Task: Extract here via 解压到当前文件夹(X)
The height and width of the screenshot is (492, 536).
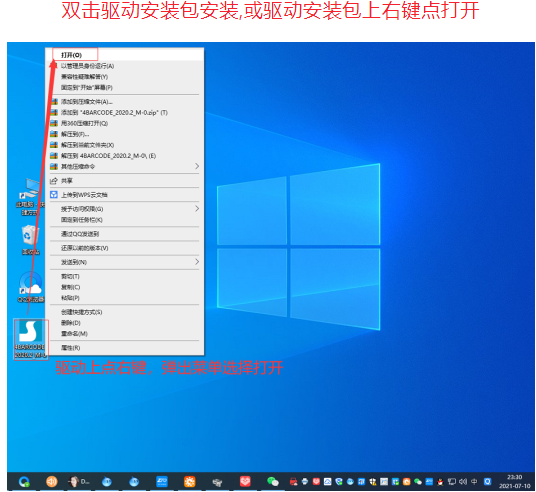Action: click(x=125, y=145)
